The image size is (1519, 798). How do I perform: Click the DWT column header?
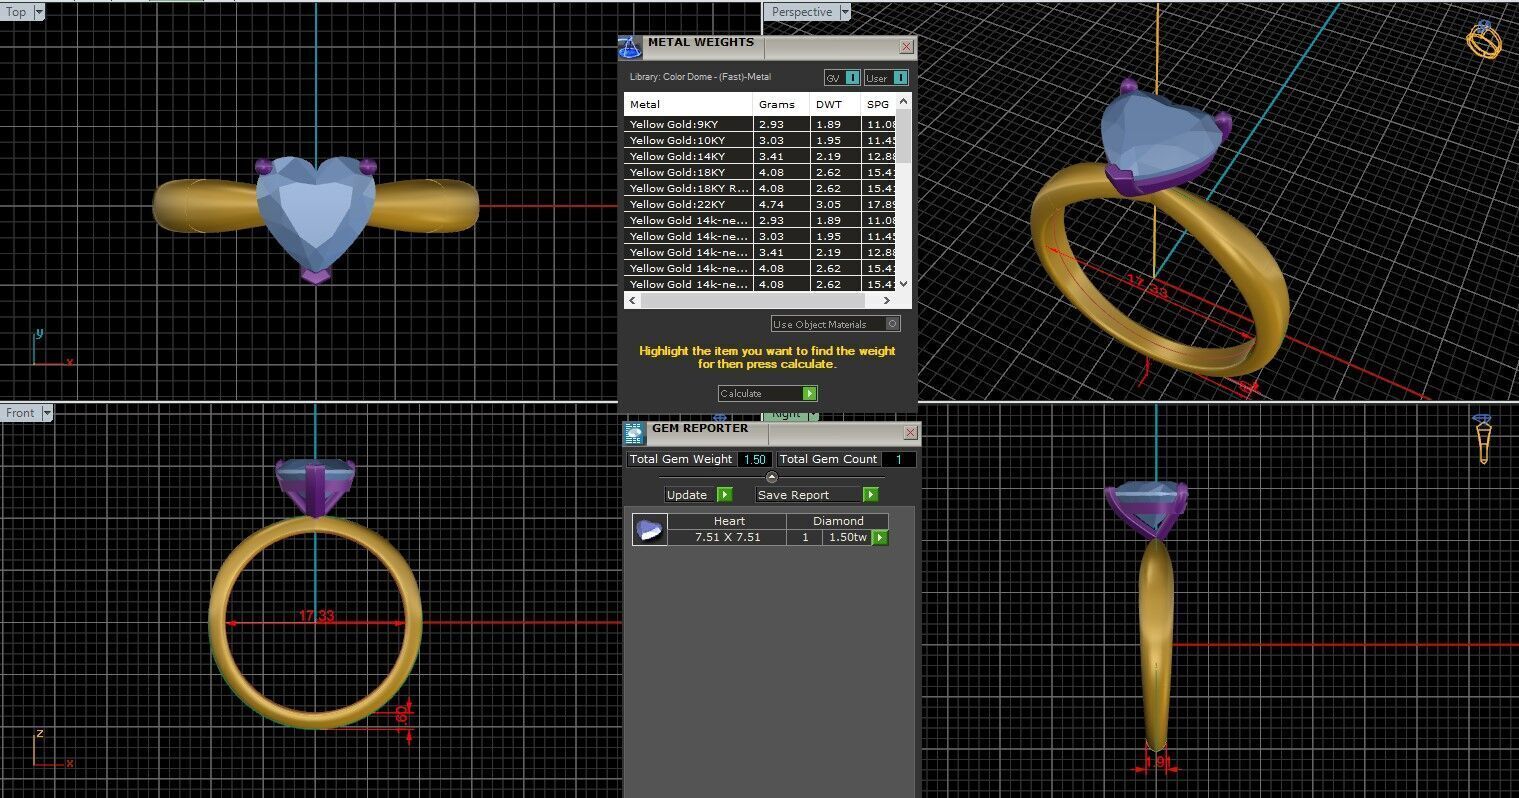coord(835,104)
